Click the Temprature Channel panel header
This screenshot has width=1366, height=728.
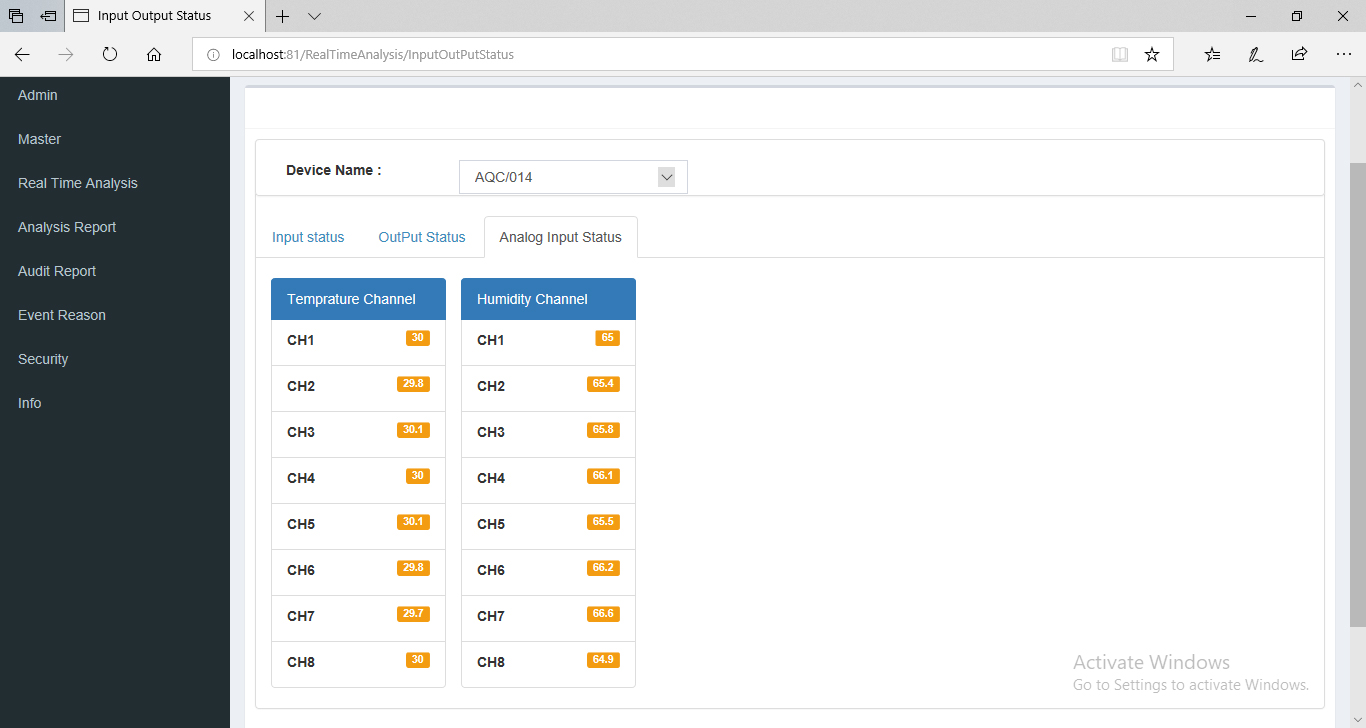click(x=358, y=299)
